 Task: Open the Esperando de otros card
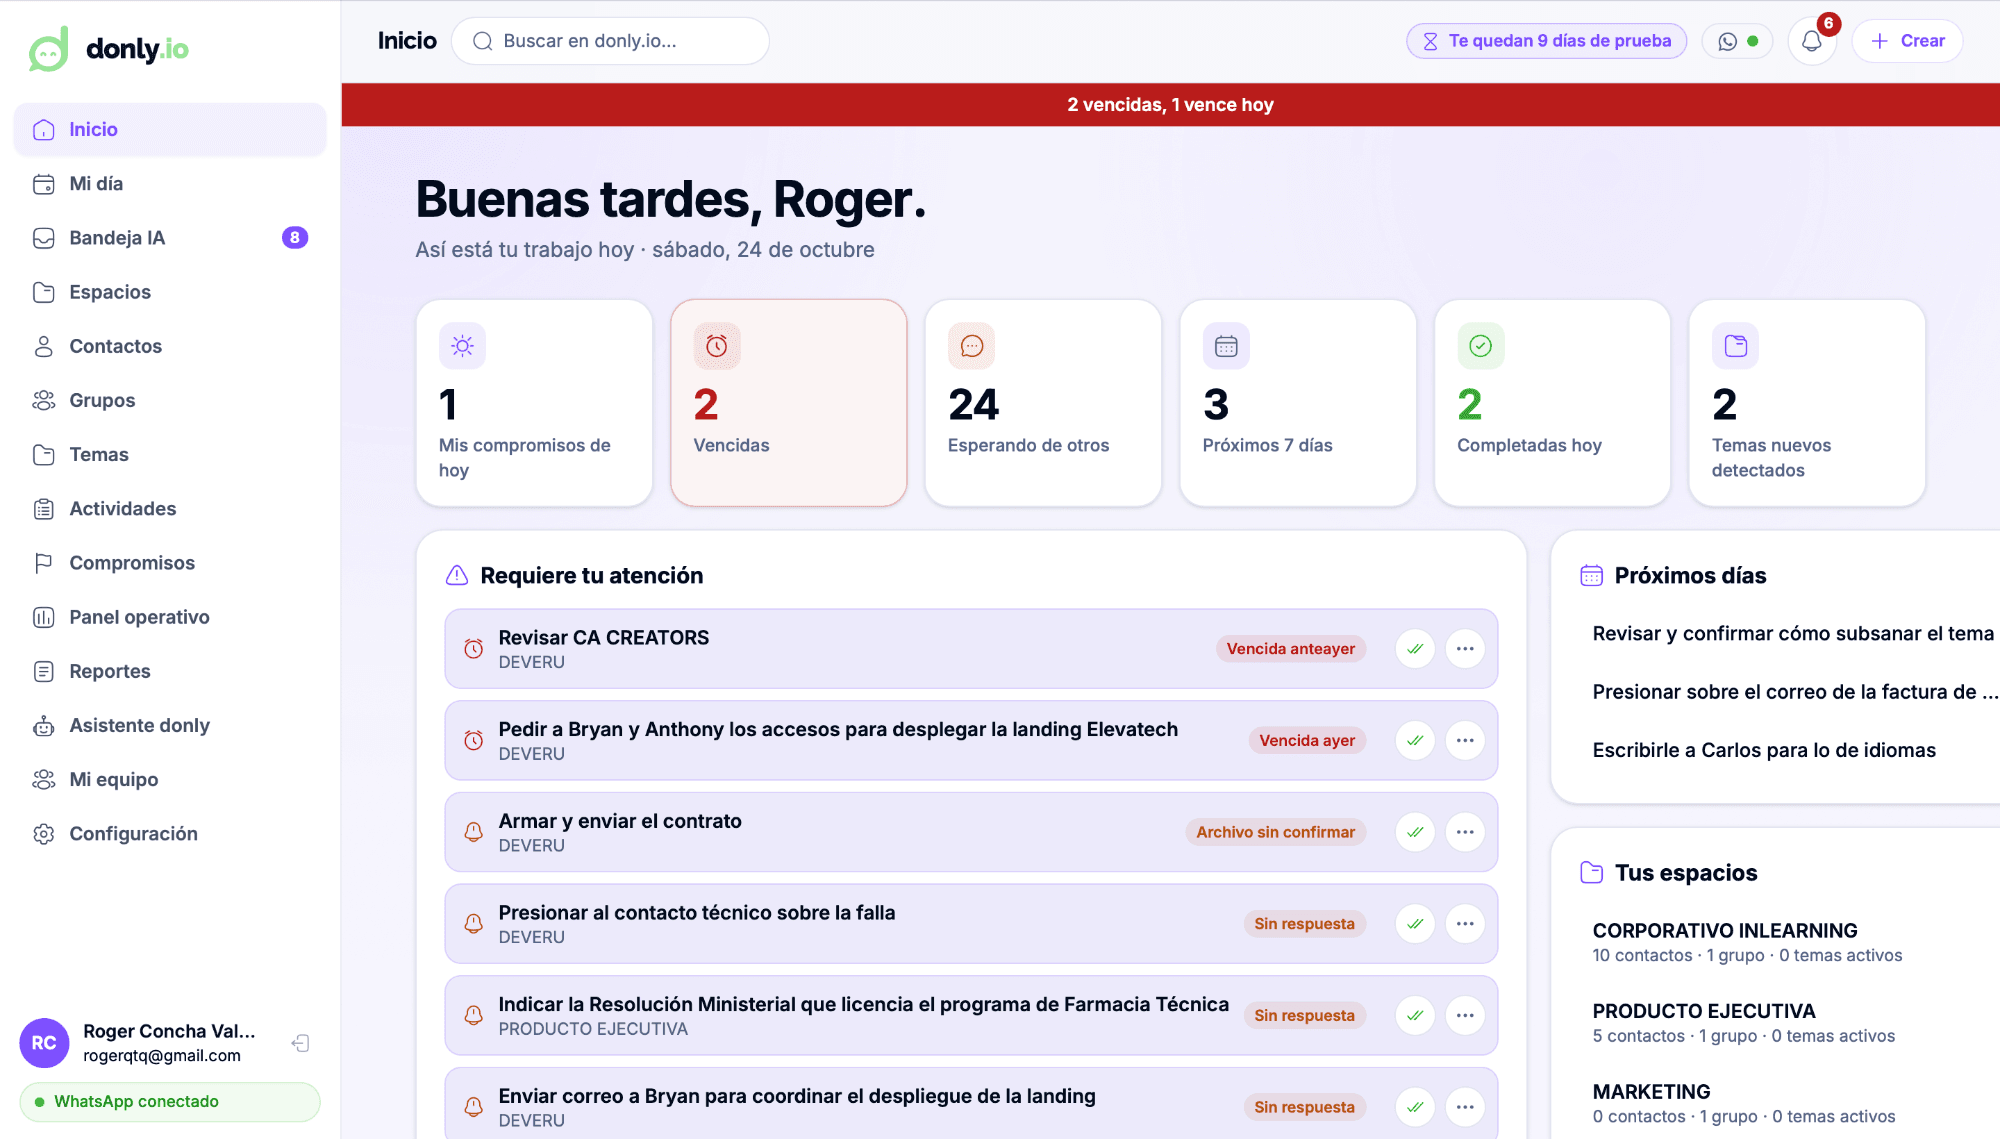tap(1043, 403)
